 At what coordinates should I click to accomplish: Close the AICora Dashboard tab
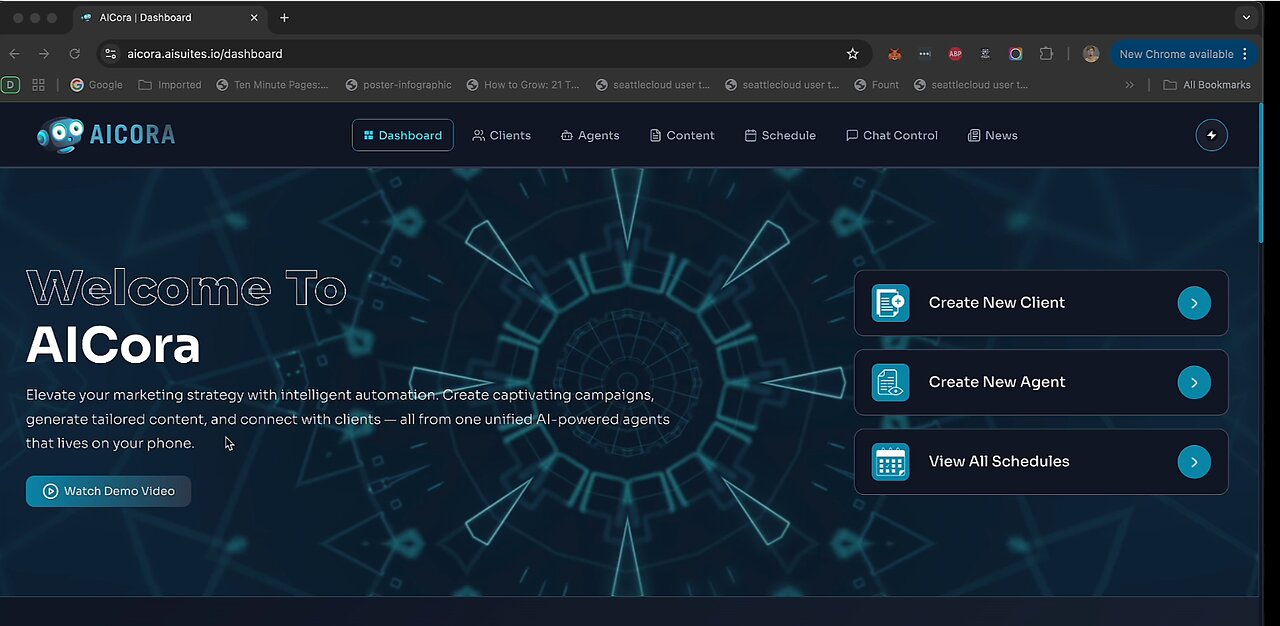(254, 18)
